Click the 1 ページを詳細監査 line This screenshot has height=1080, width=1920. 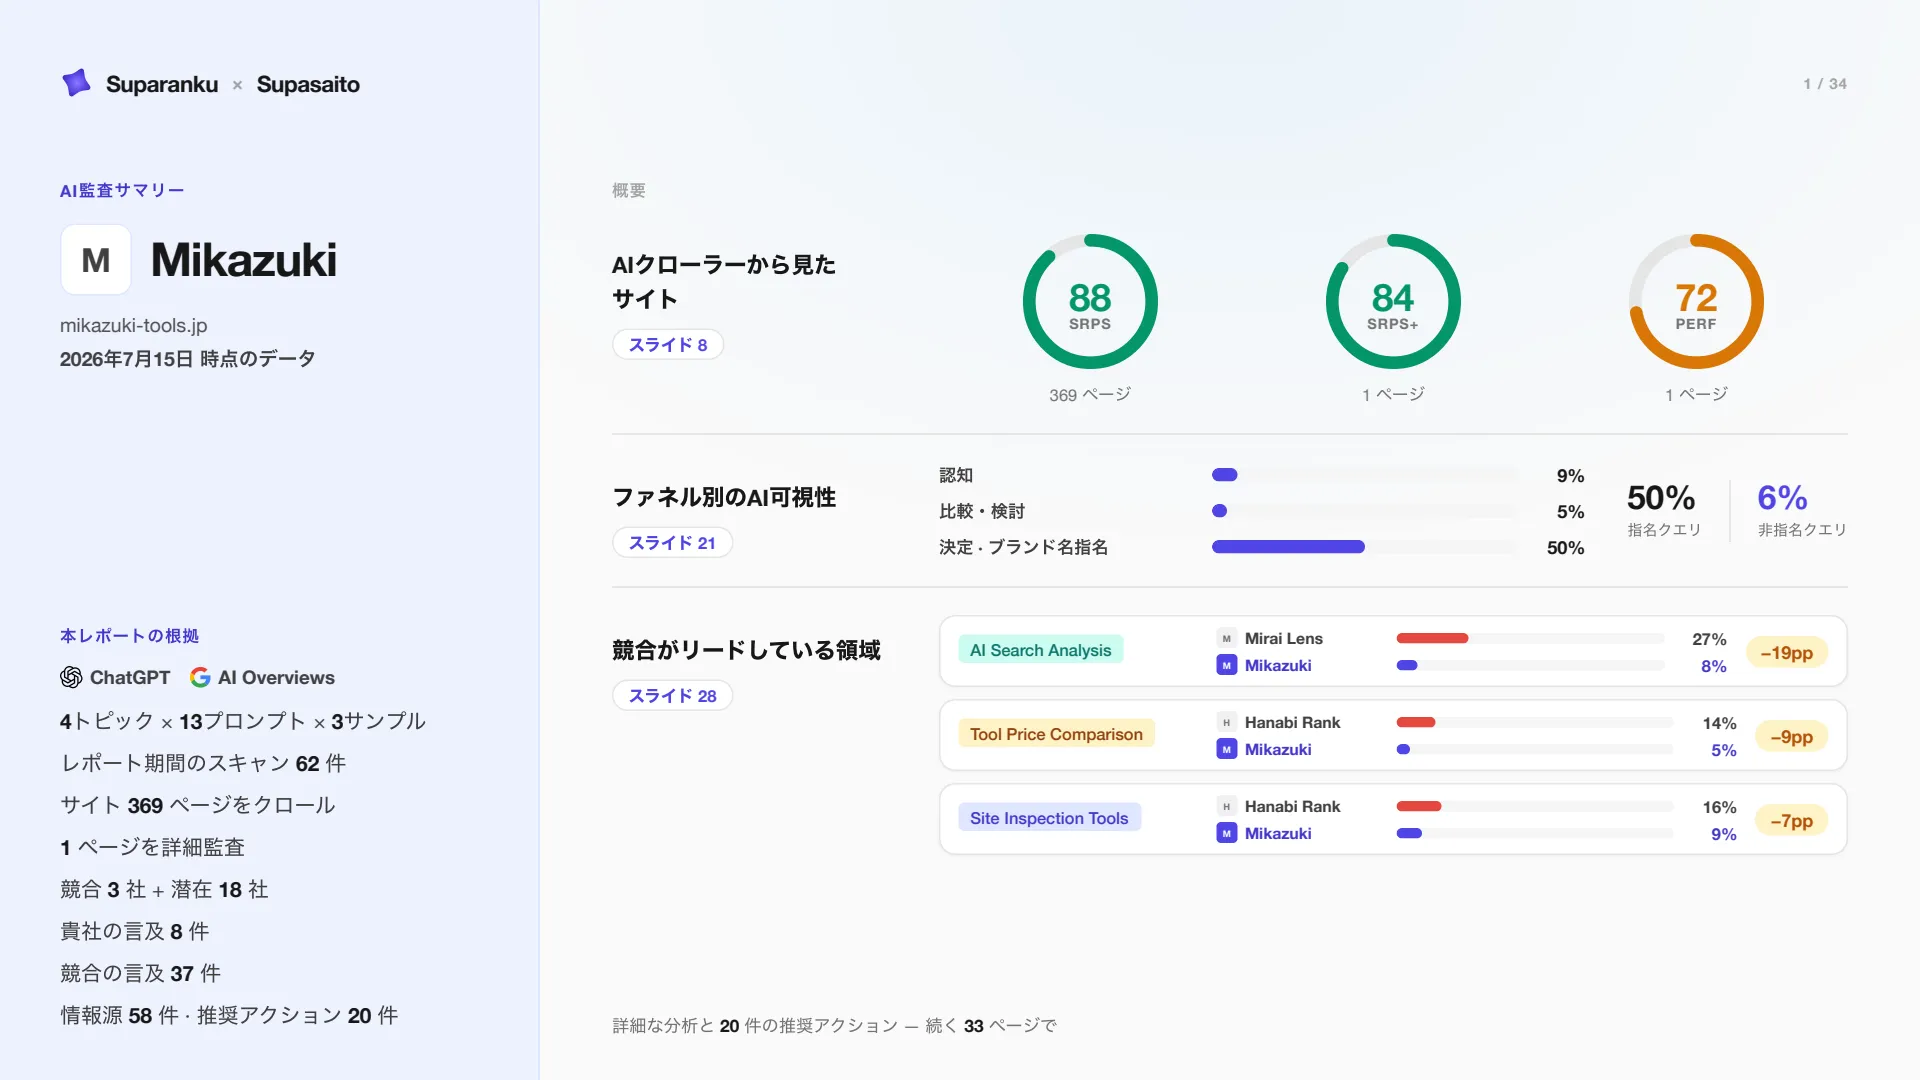point(152,847)
